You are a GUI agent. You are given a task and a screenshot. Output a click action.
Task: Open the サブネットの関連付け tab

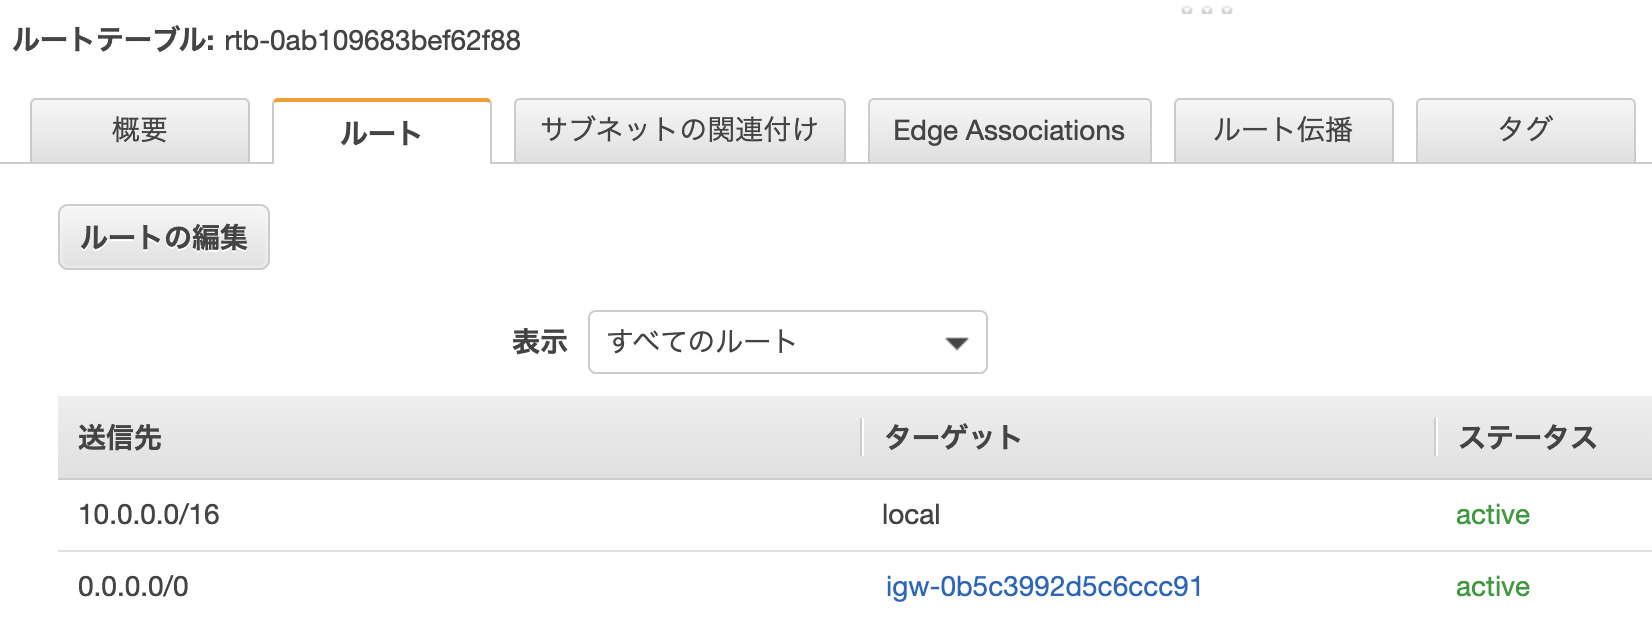click(x=679, y=129)
